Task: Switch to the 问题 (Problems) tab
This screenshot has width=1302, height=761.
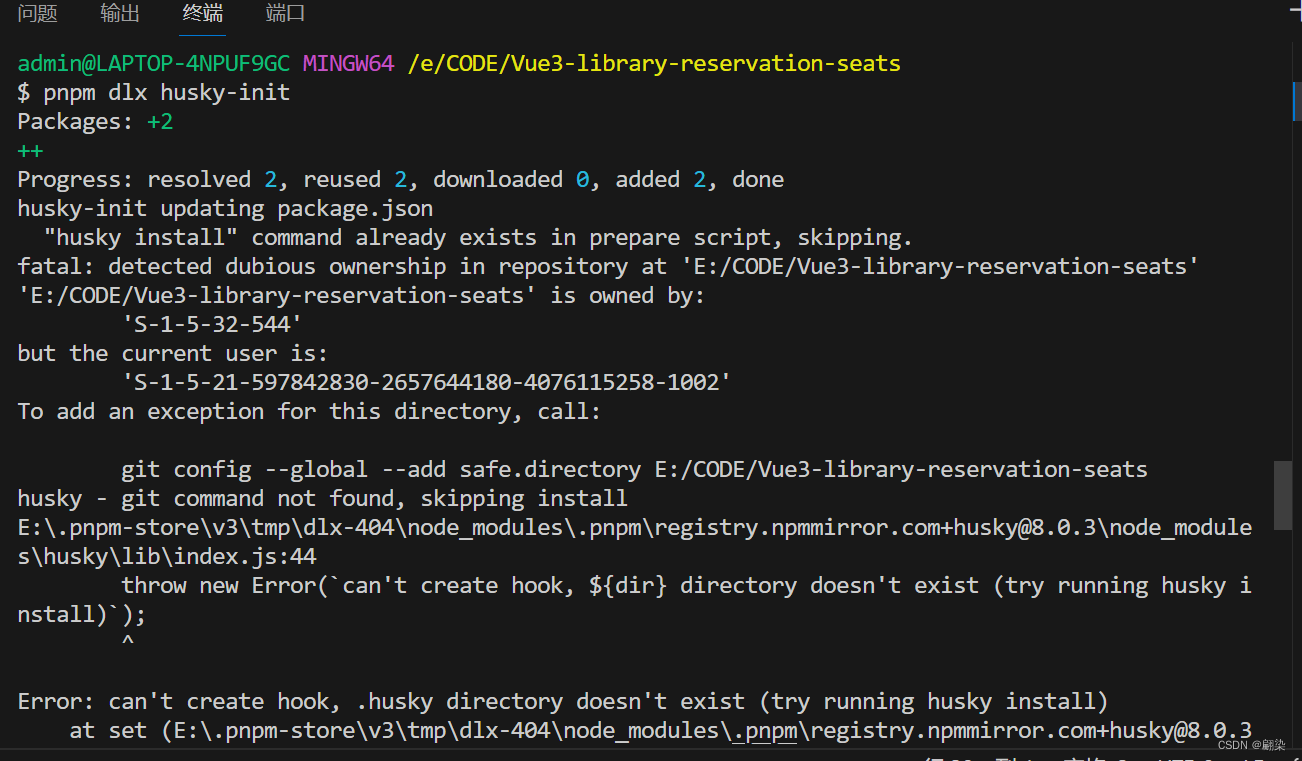Action: (37, 14)
